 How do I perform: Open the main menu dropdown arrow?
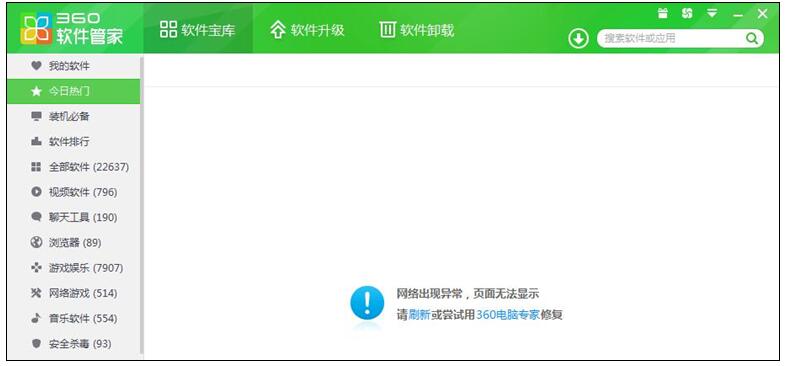(x=712, y=14)
